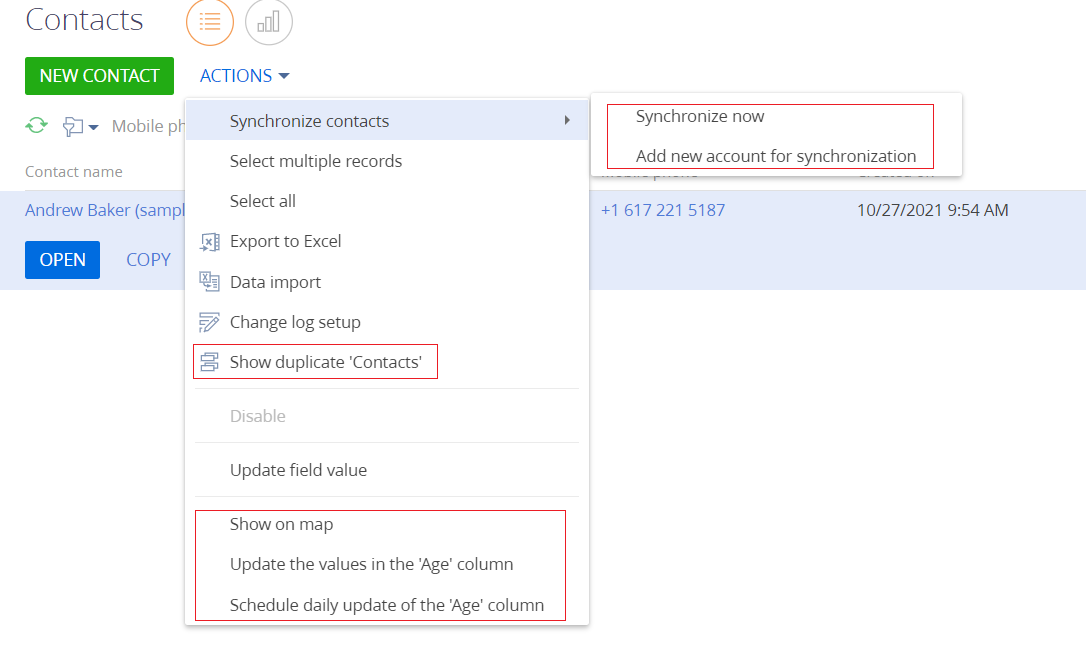Image resolution: width=1086 pixels, height=671 pixels.
Task: Open the ACTIONS dropdown
Action: (244, 75)
